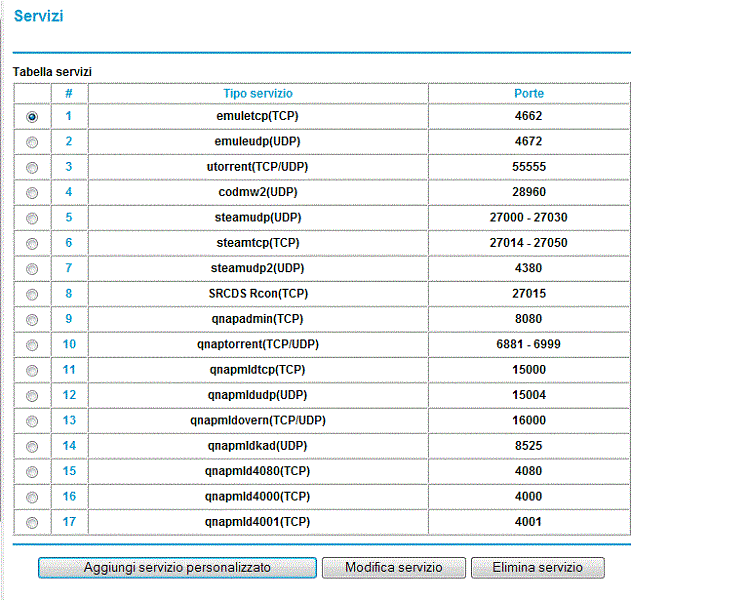The width and height of the screenshot is (749, 600).
Task: Open service number 13 link
Action: point(69,420)
